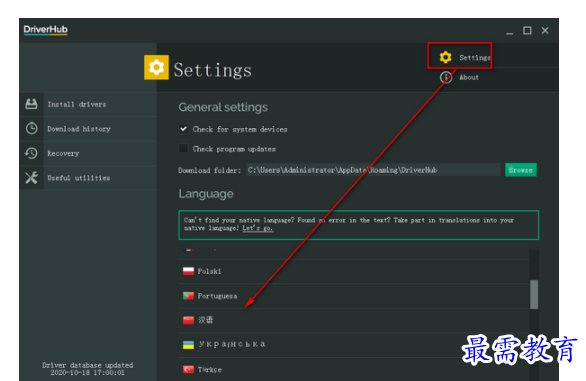Choose the Ukrainian flag icon
Viewport: 586px width, 381px height.
tap(188, 344)
